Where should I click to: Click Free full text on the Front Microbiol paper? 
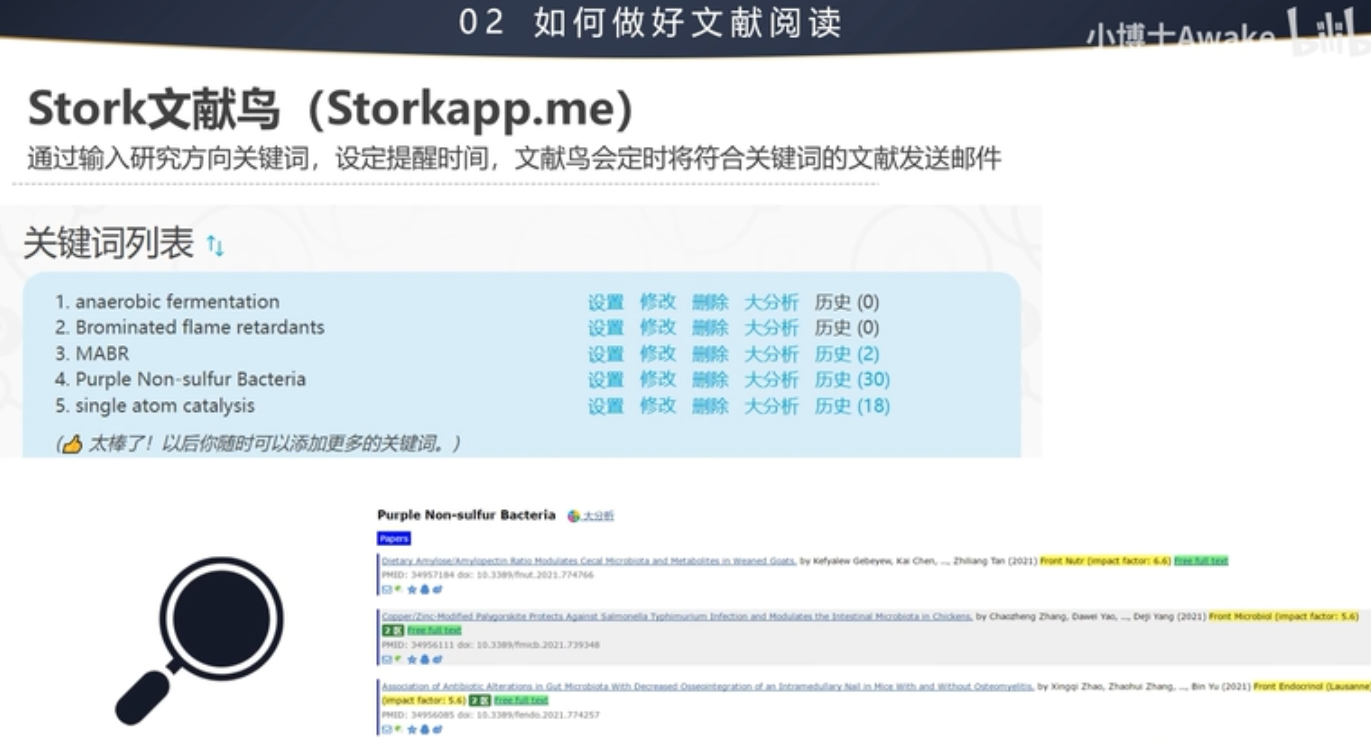pyautogui.click(x=435, y=631)
